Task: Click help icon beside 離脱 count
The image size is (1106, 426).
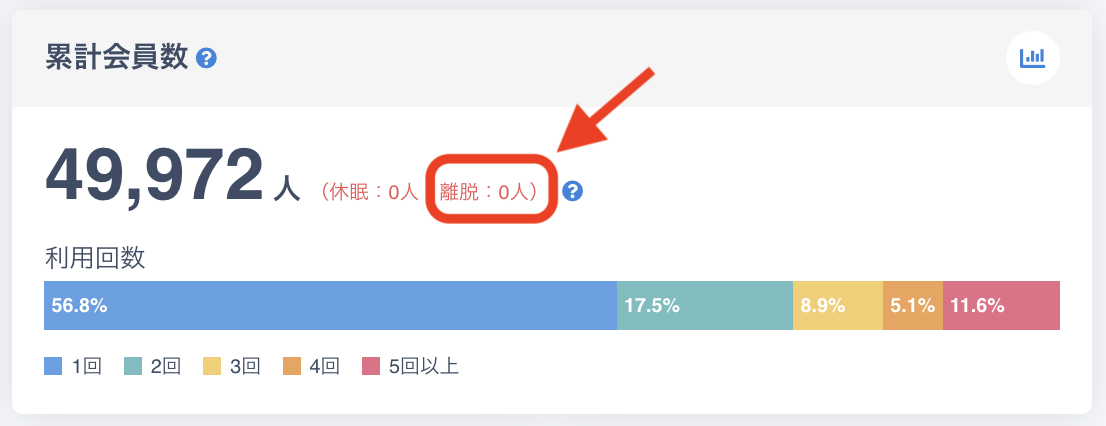Action: pos(573,190)
